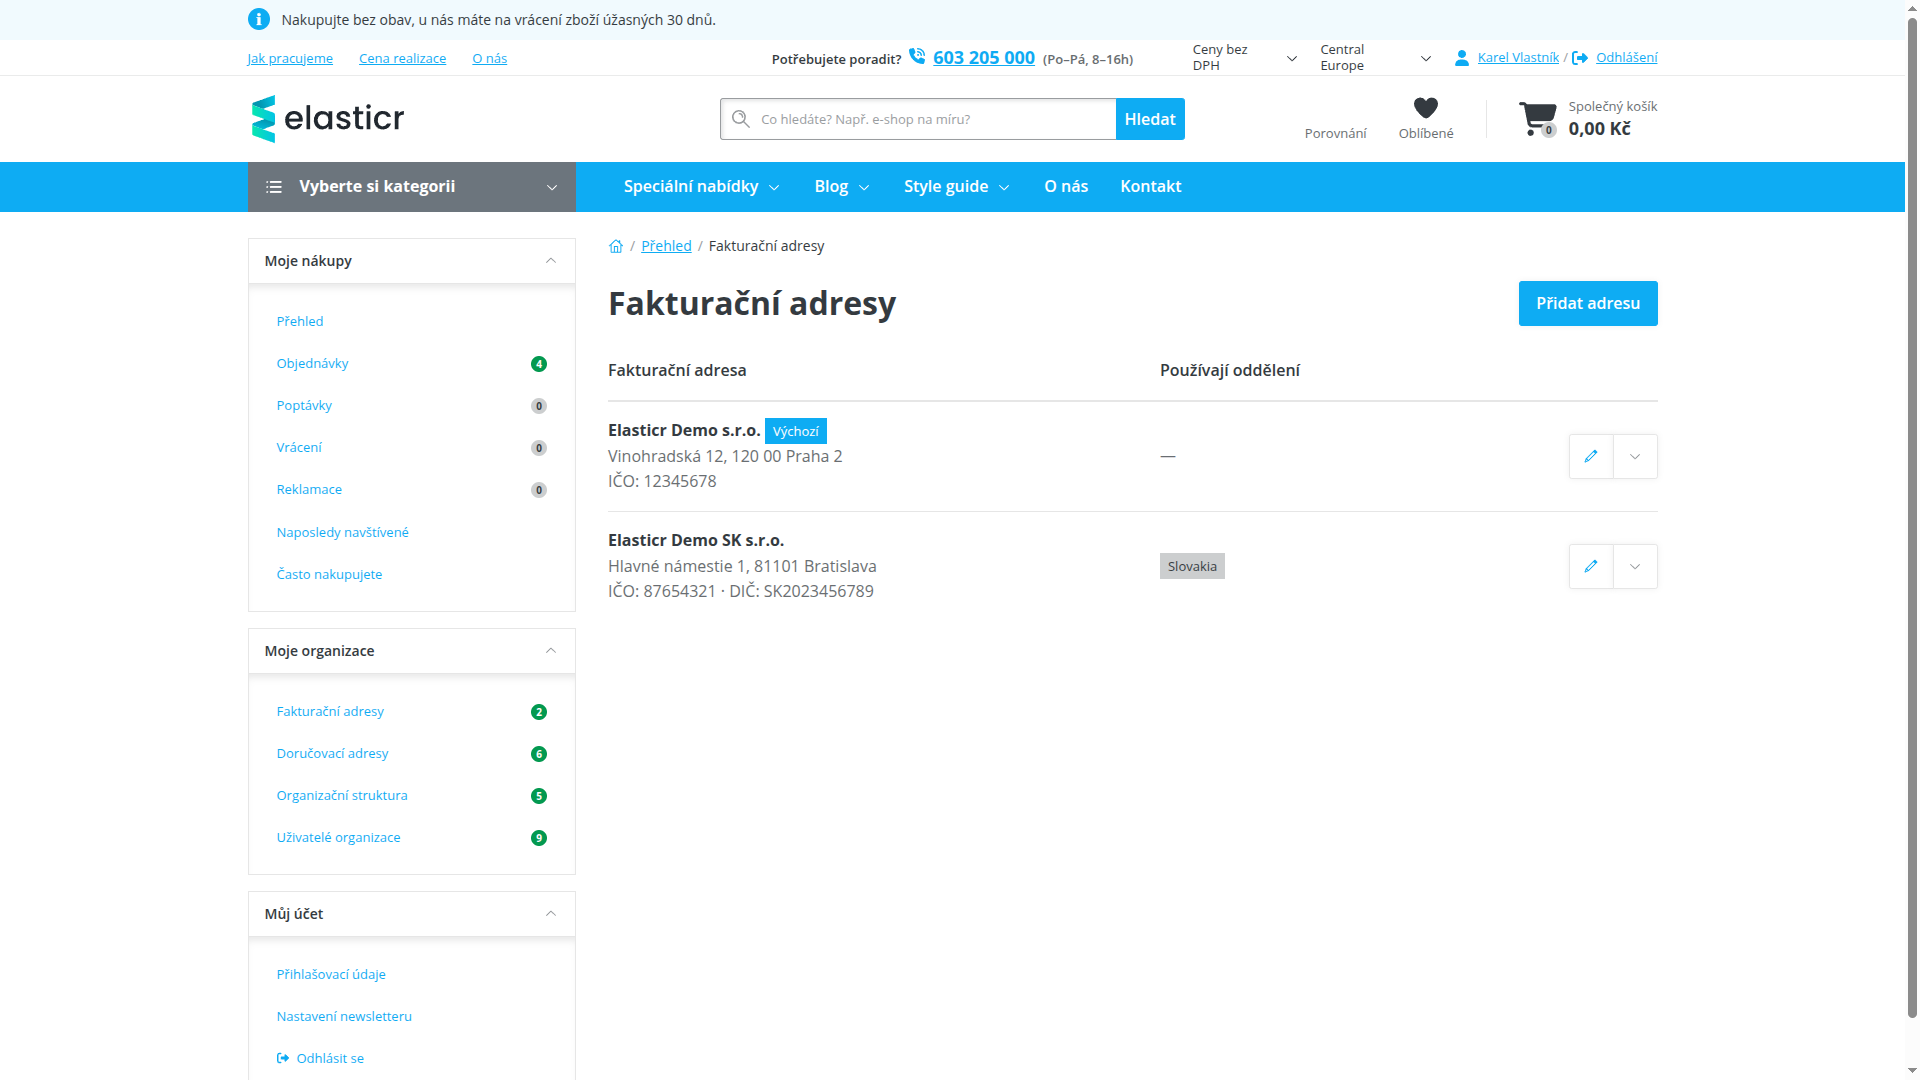Image resolution: width=1920 pixels, height=1080 pixels.
Task: Open the Speciální nabídky menu
Action: [x=701, y=187]
